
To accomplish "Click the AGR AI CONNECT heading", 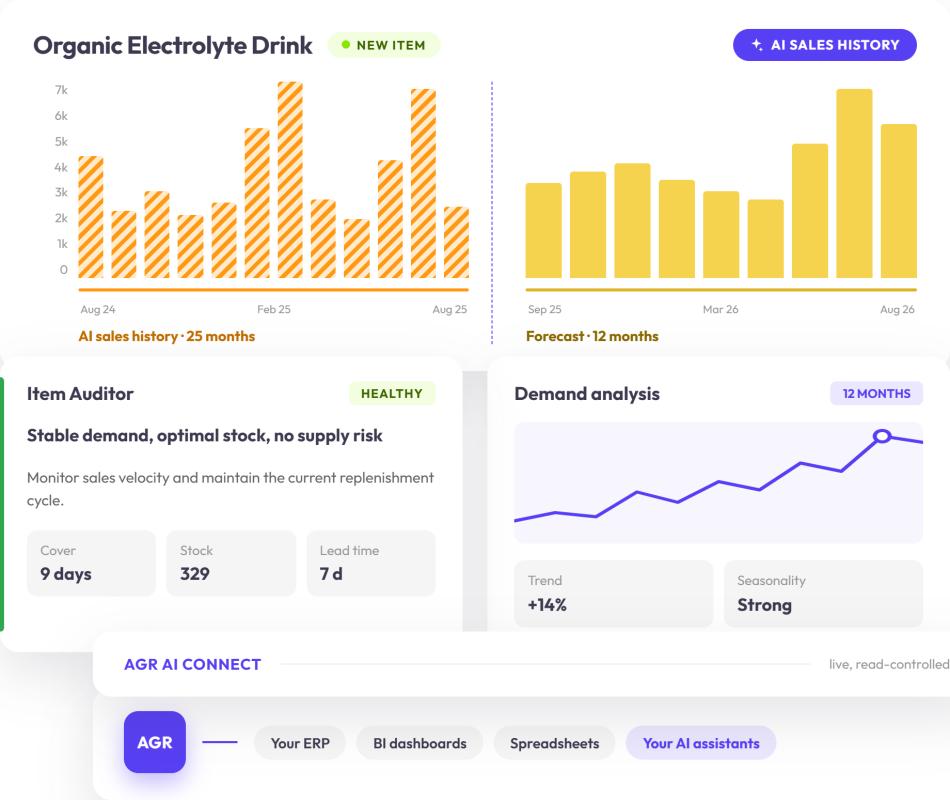I will [193, 664].
